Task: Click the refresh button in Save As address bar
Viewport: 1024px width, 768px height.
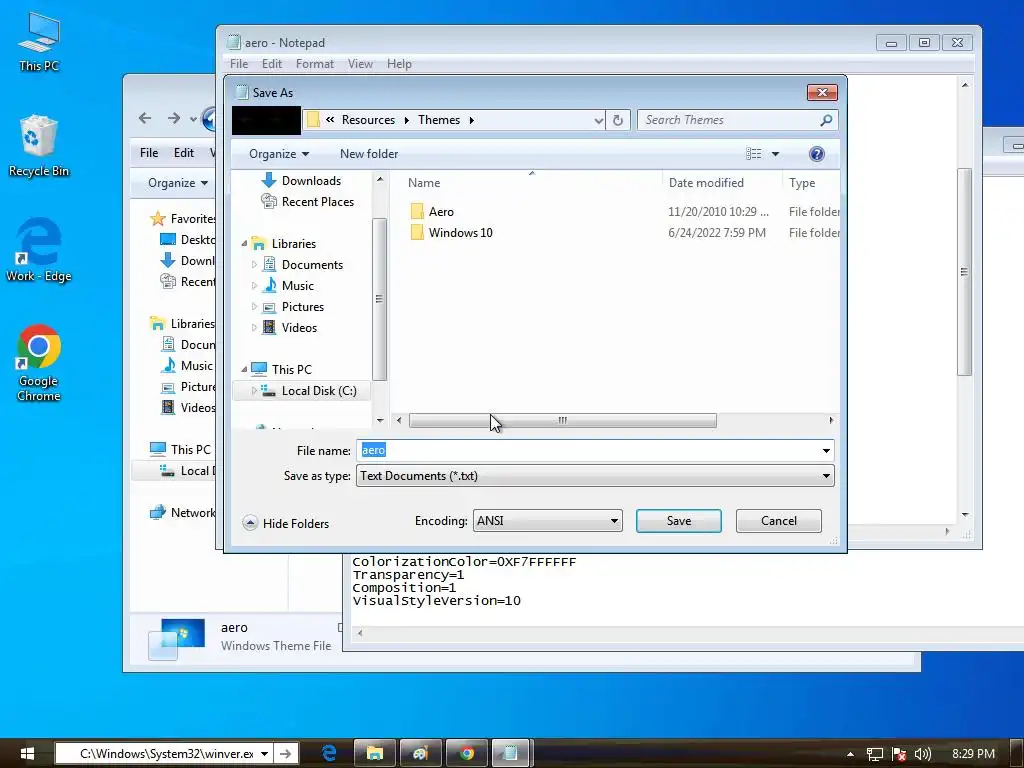Action: [x=618, y=120]
